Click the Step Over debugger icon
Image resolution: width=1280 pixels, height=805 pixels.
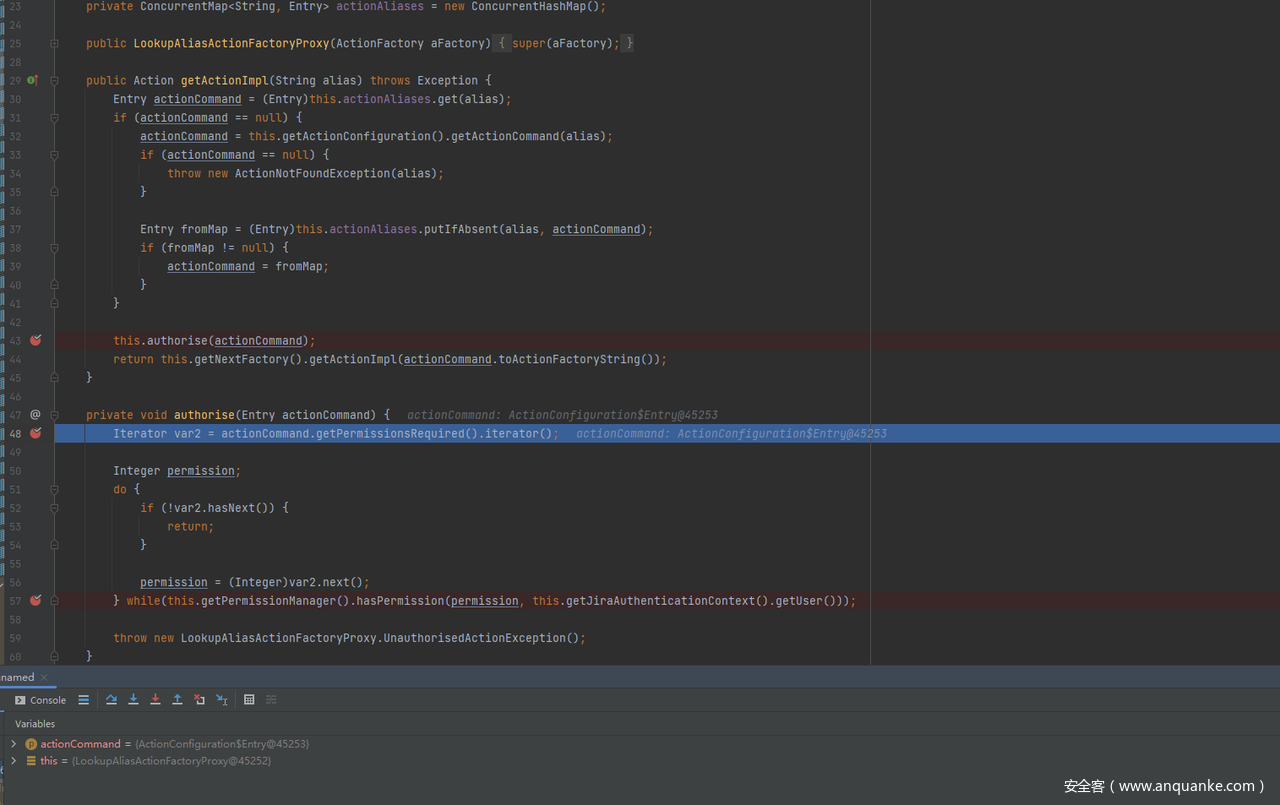point(111,700)
